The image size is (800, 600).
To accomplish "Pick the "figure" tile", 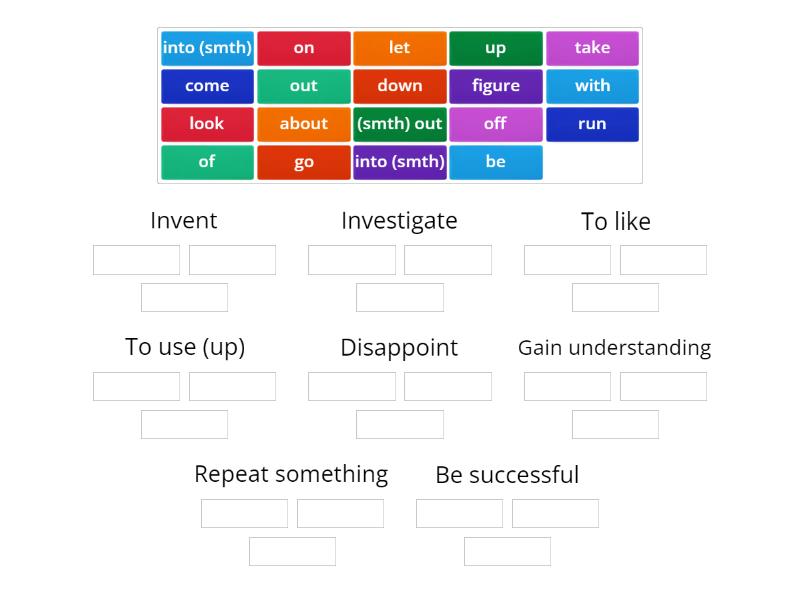I will [496, 85].
